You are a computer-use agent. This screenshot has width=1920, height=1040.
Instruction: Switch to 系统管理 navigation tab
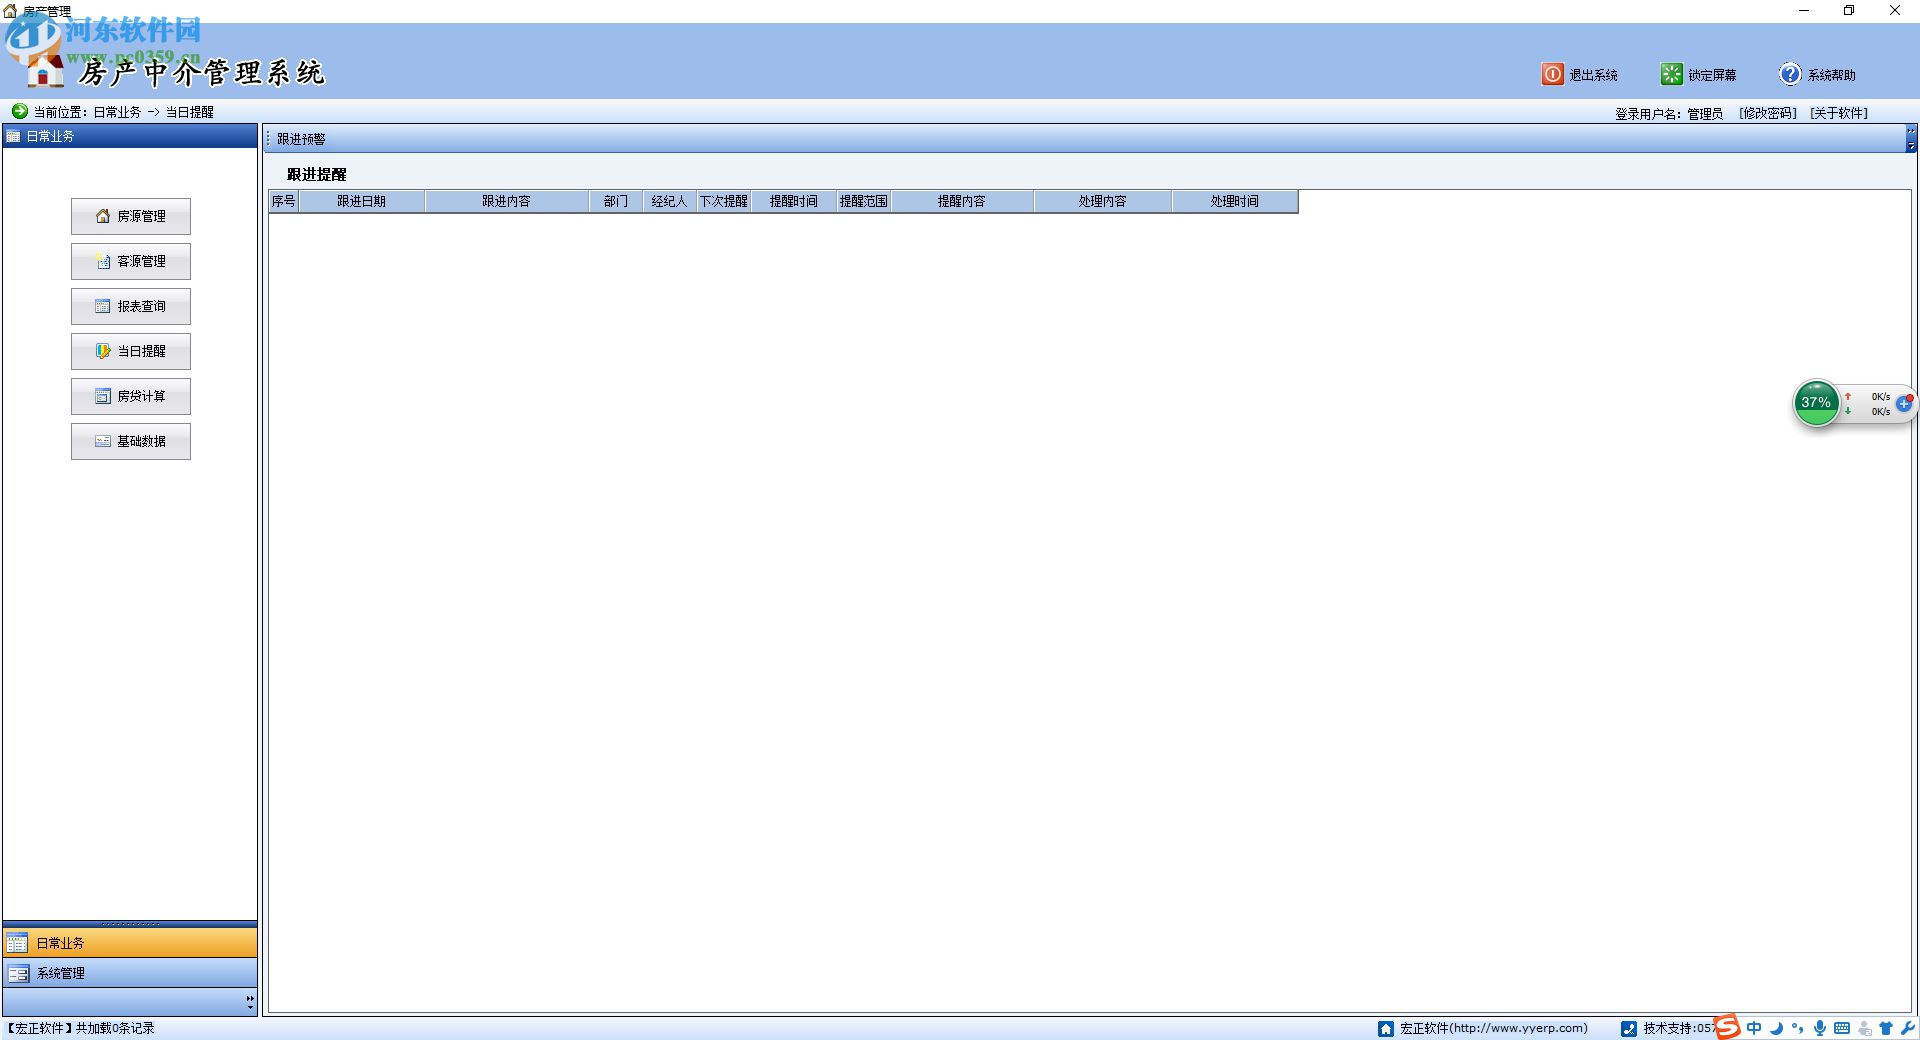130,973
